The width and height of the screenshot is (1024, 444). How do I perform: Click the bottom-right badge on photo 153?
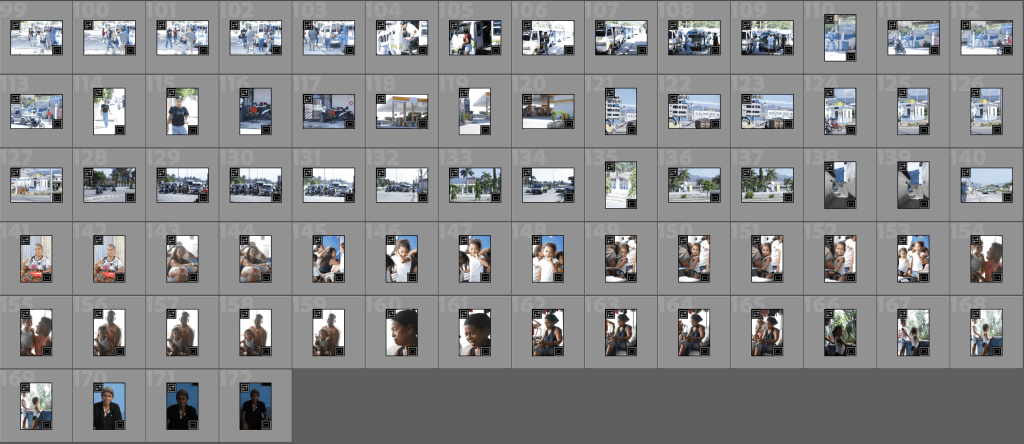923,276
